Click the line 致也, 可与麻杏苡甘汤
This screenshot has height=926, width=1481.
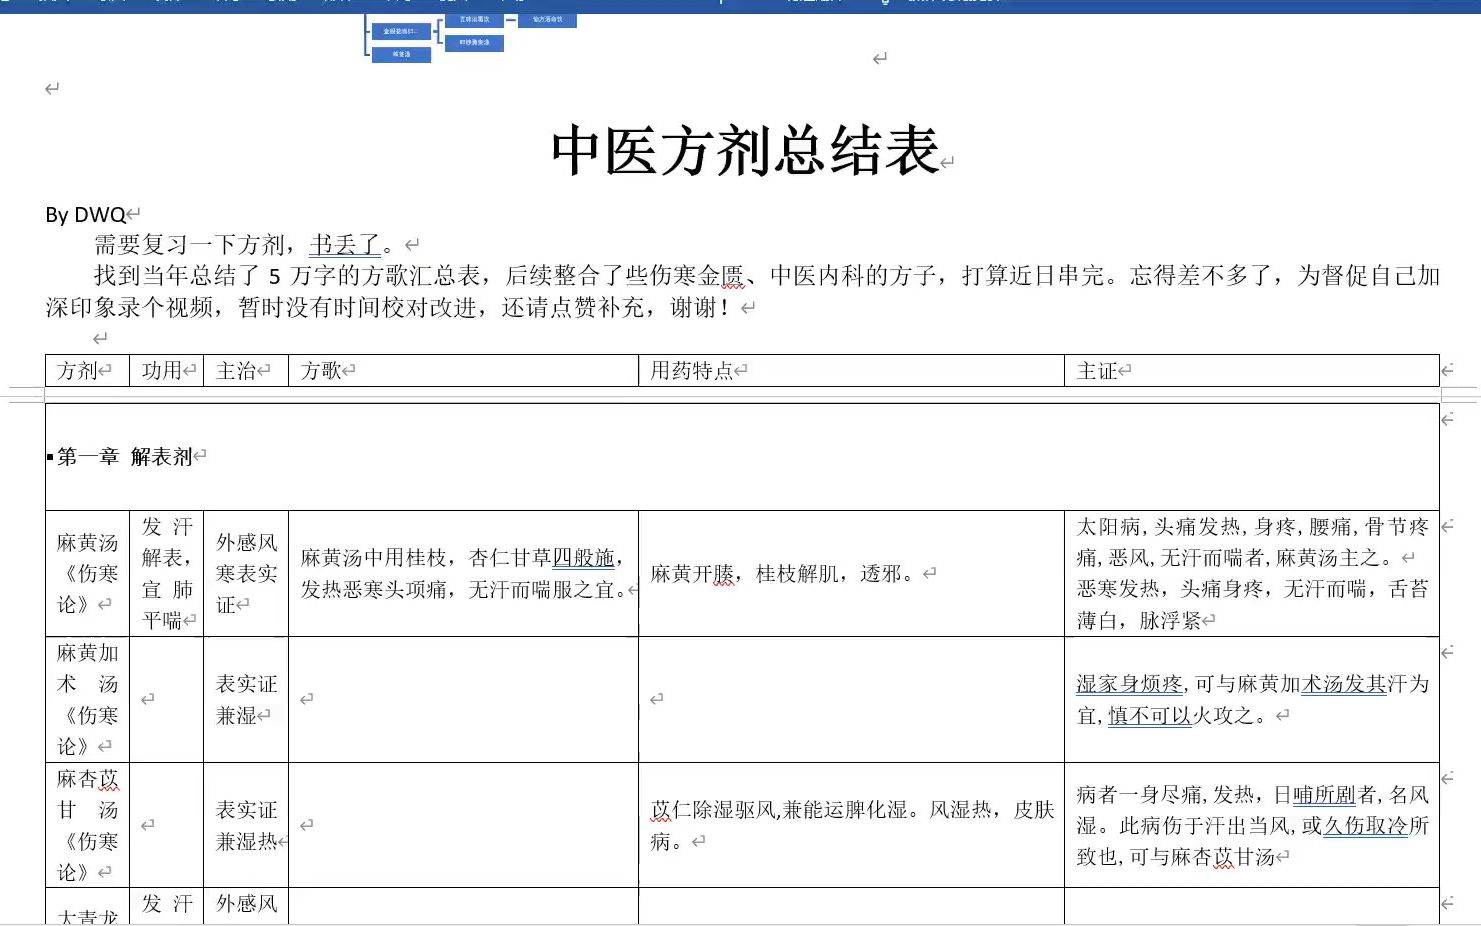pyautogui.click(x=1176, y=857)
